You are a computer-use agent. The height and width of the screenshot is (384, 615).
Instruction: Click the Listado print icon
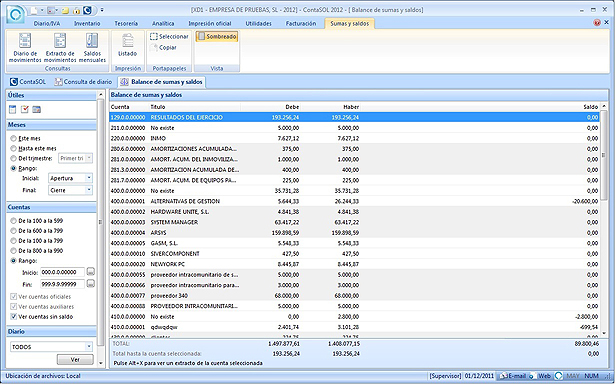point(127,45)
